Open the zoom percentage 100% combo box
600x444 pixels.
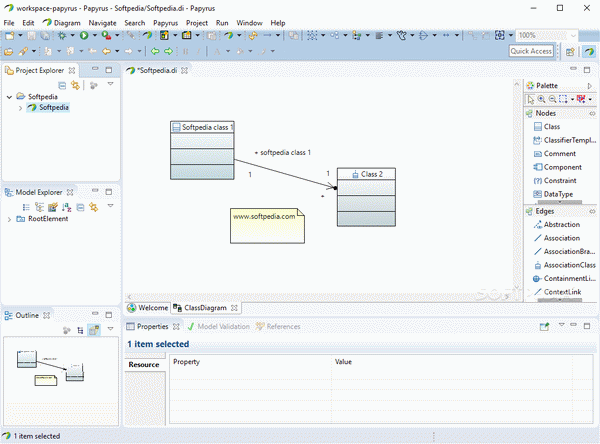546,36
